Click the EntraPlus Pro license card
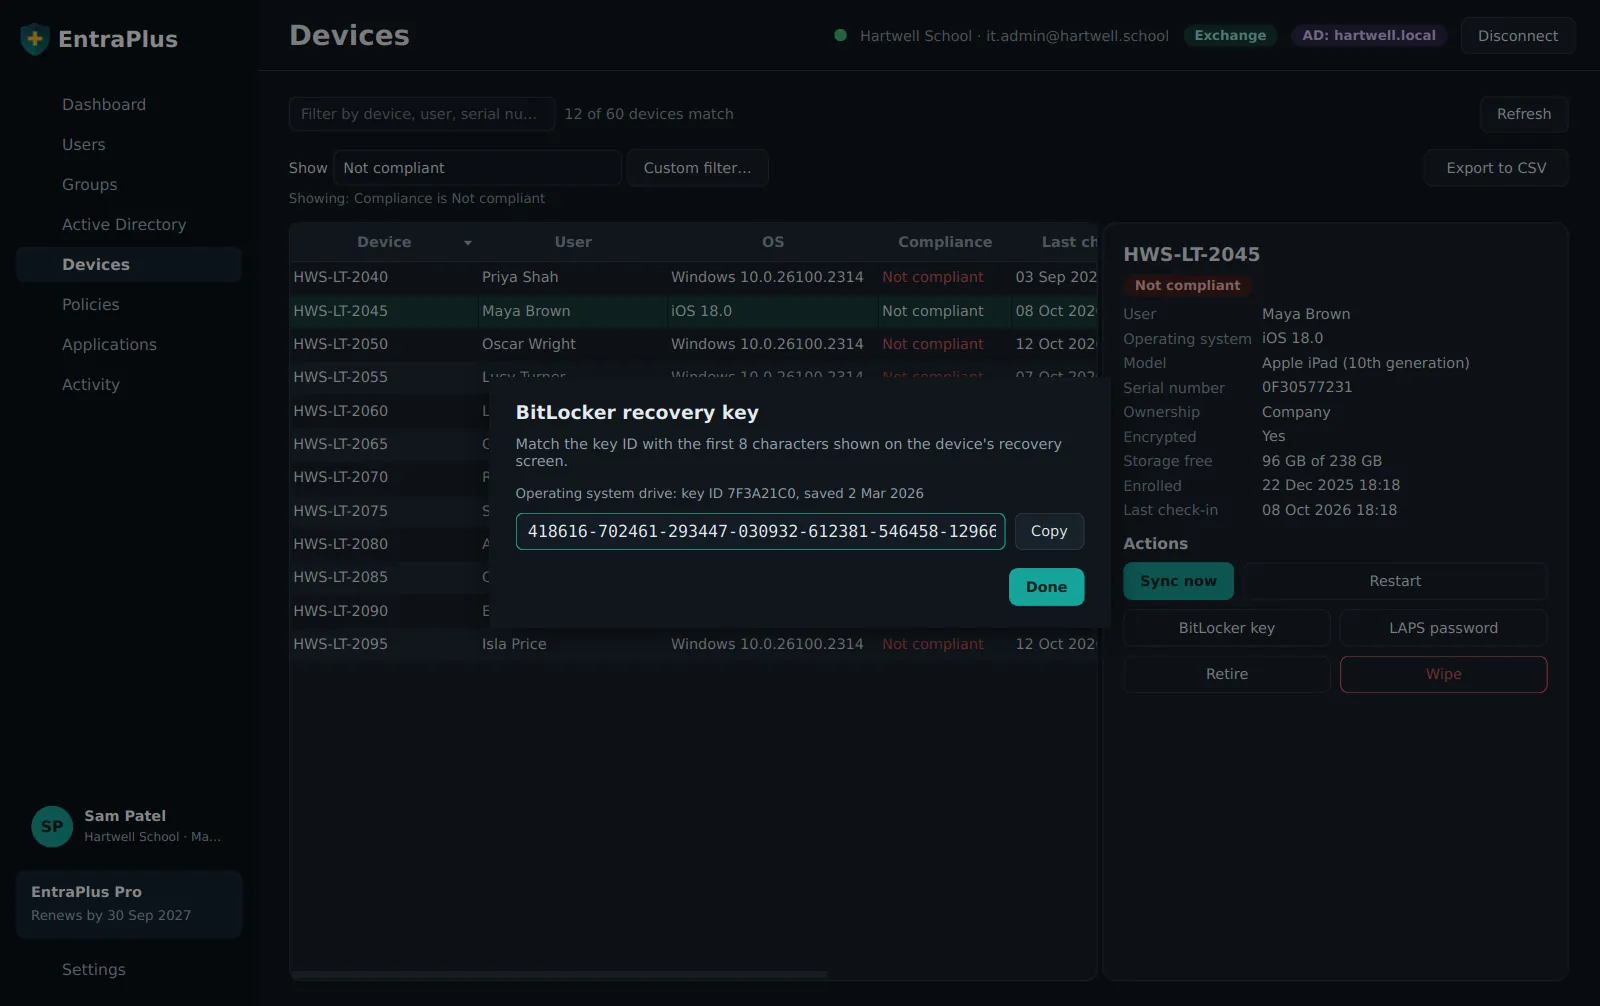The width and height of the screenshot is (1600, 1006). [x=129, y=904]
